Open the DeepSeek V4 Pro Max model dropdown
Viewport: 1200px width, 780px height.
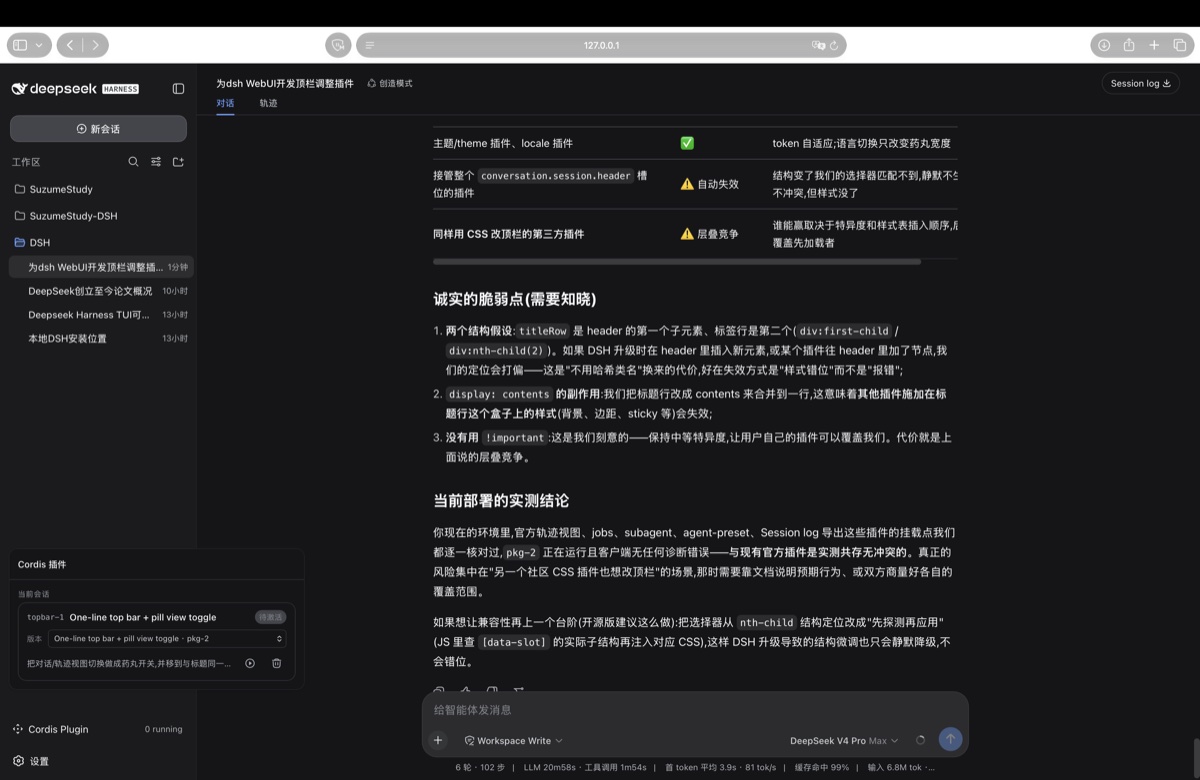pos(844,741)
